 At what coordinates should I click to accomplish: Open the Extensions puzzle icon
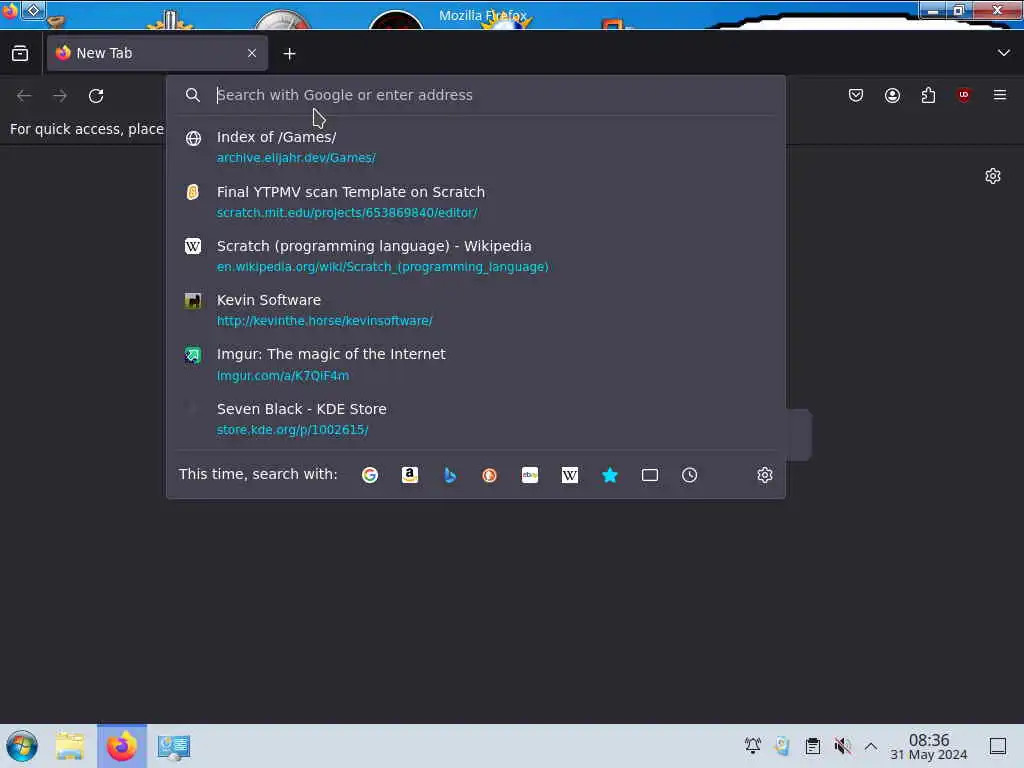[928, 95]
